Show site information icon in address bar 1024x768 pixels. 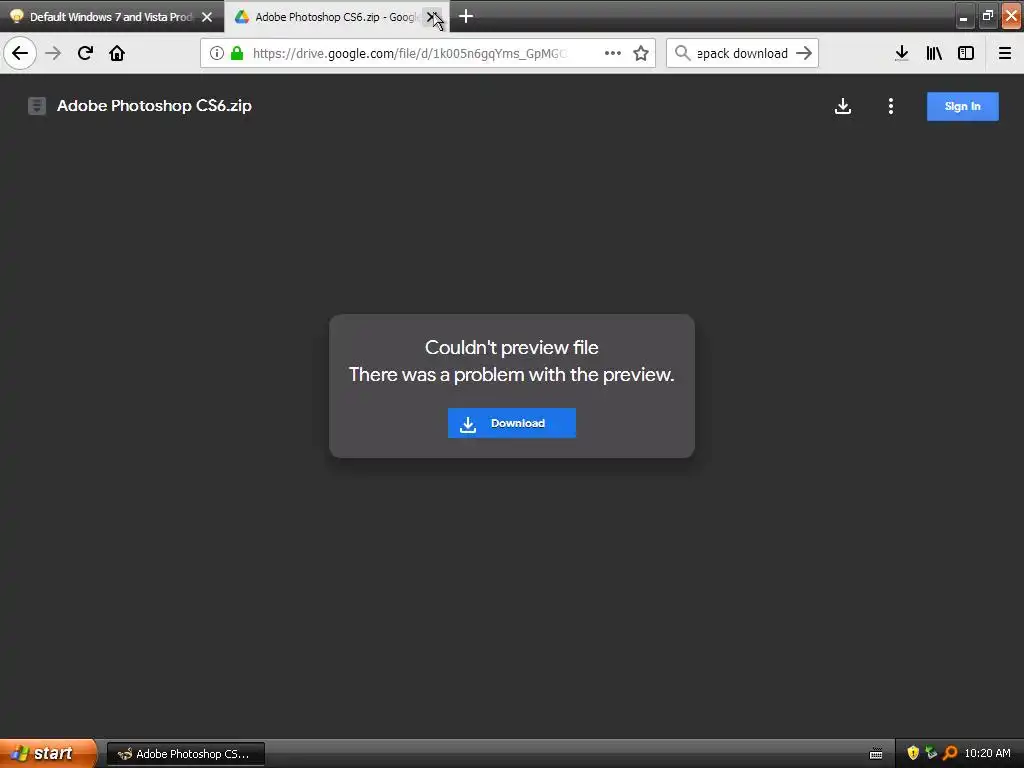217,53
